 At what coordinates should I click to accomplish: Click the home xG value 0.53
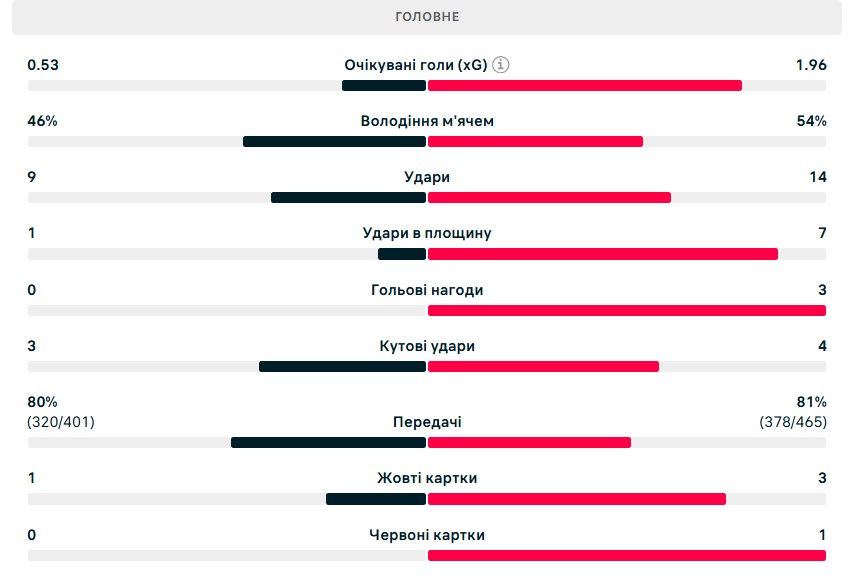coord(44,65)
